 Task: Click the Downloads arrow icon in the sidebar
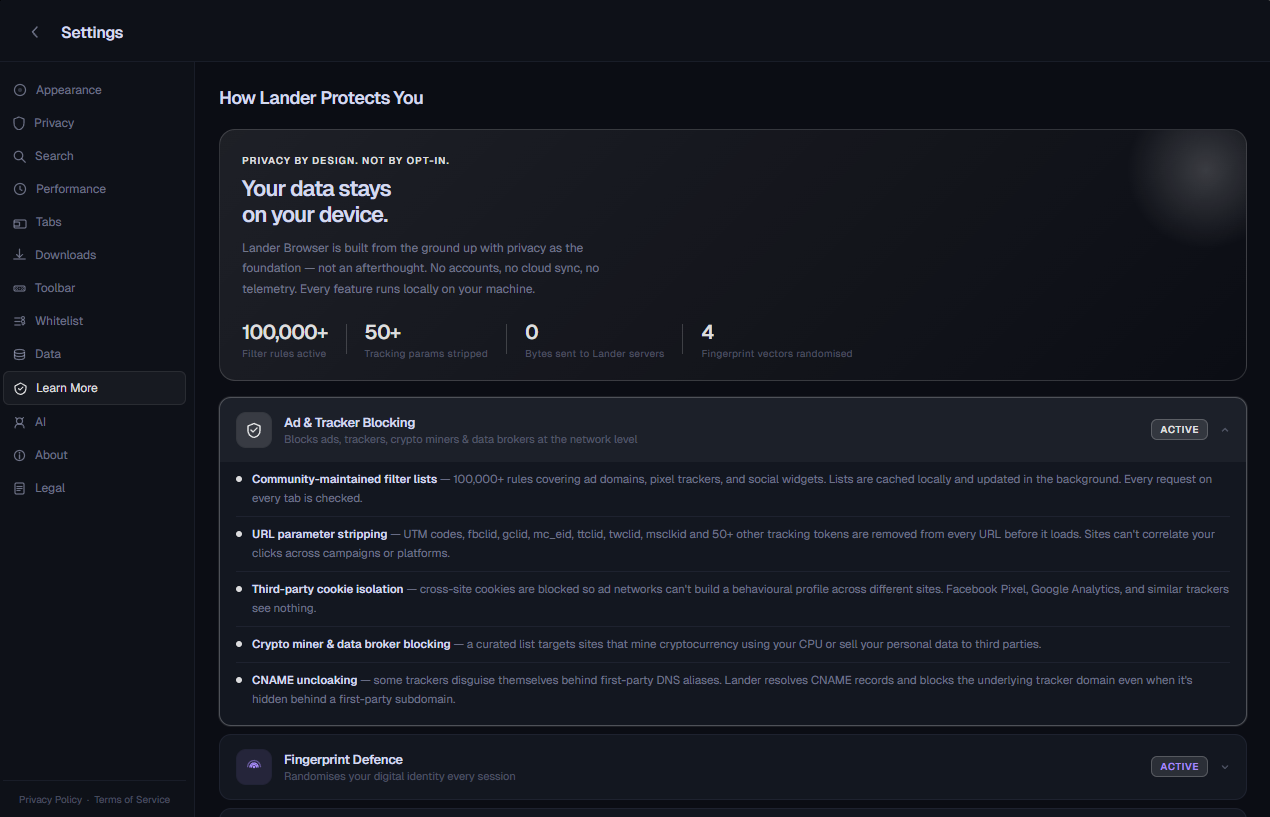tap(19, 255)
